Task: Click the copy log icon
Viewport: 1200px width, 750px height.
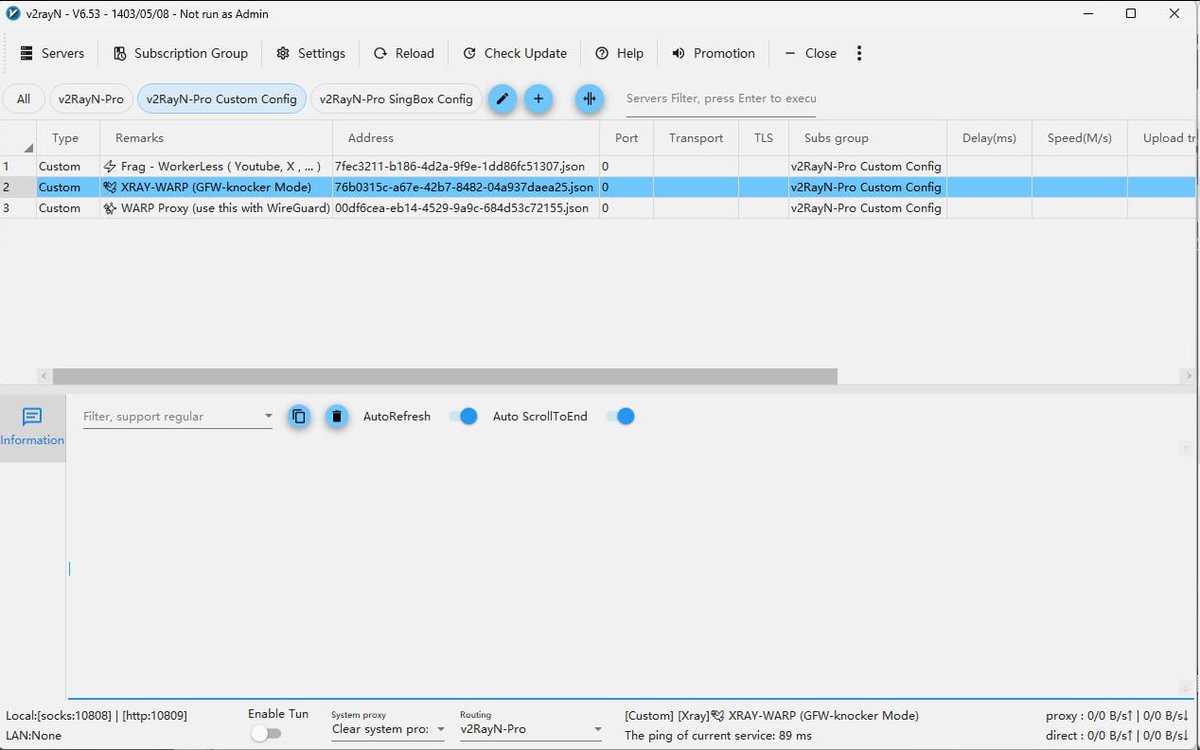Action: point(298,416)
